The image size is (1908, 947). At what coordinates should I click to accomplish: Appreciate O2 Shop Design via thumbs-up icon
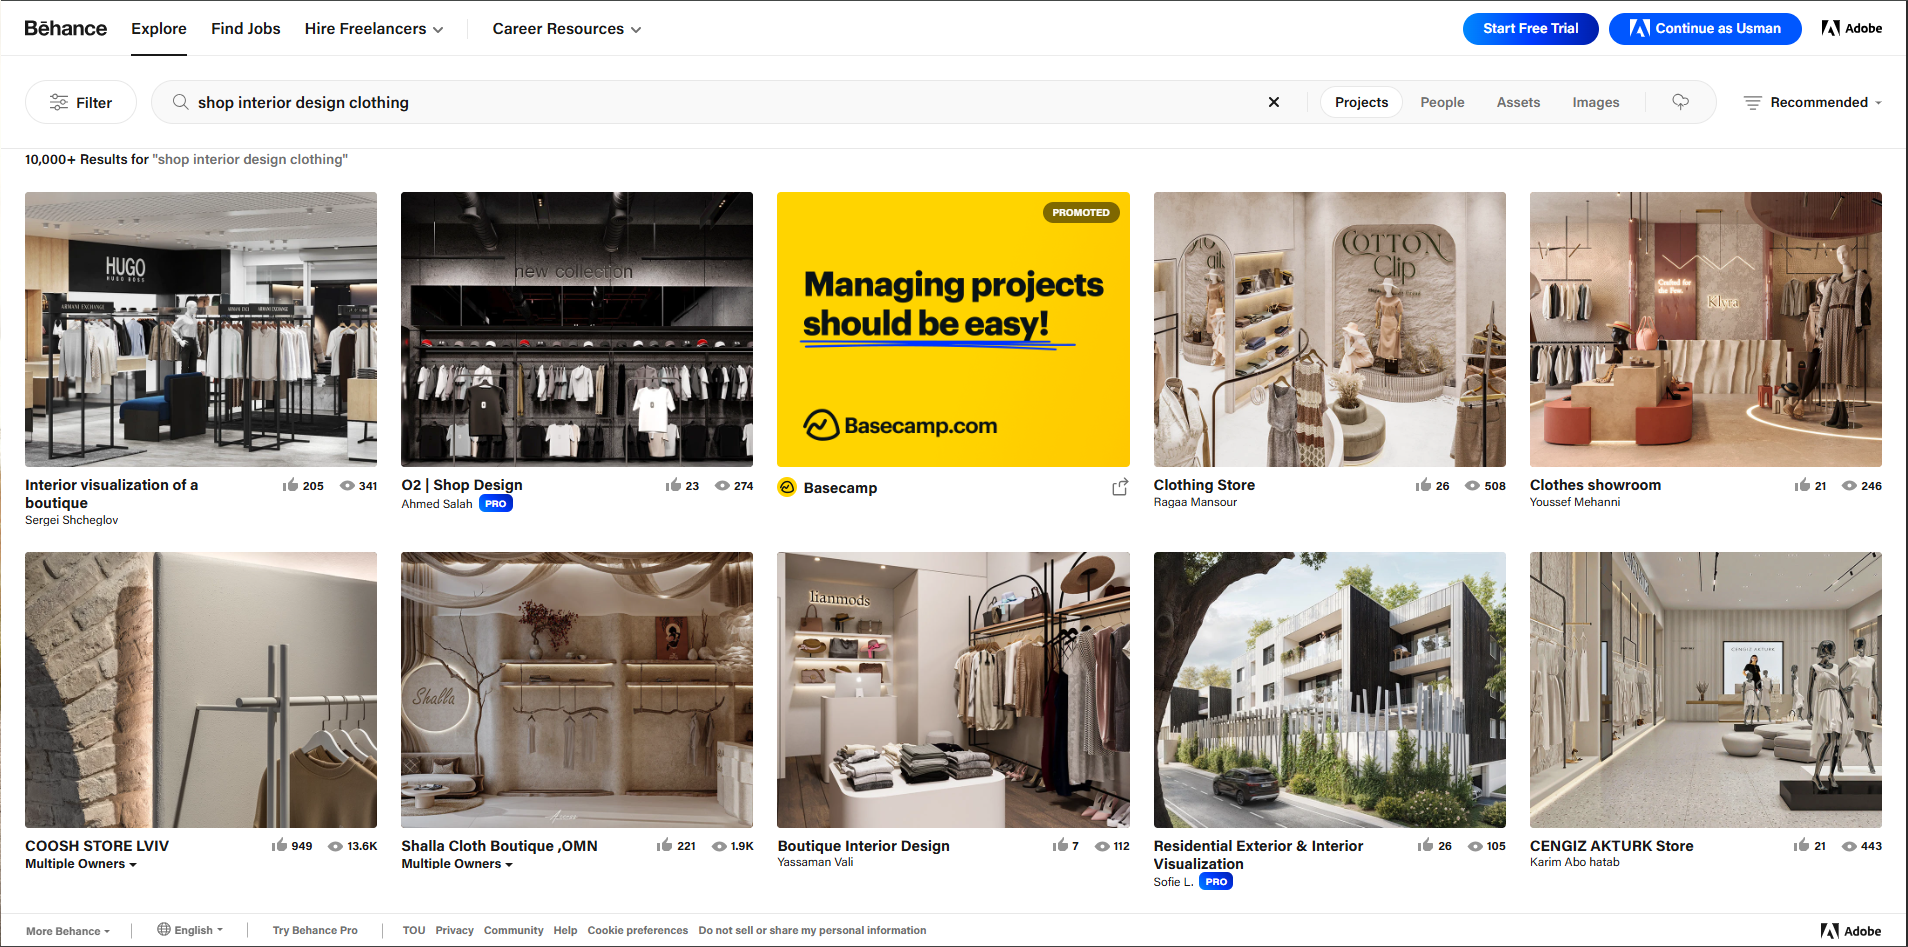tap(671, 485)
